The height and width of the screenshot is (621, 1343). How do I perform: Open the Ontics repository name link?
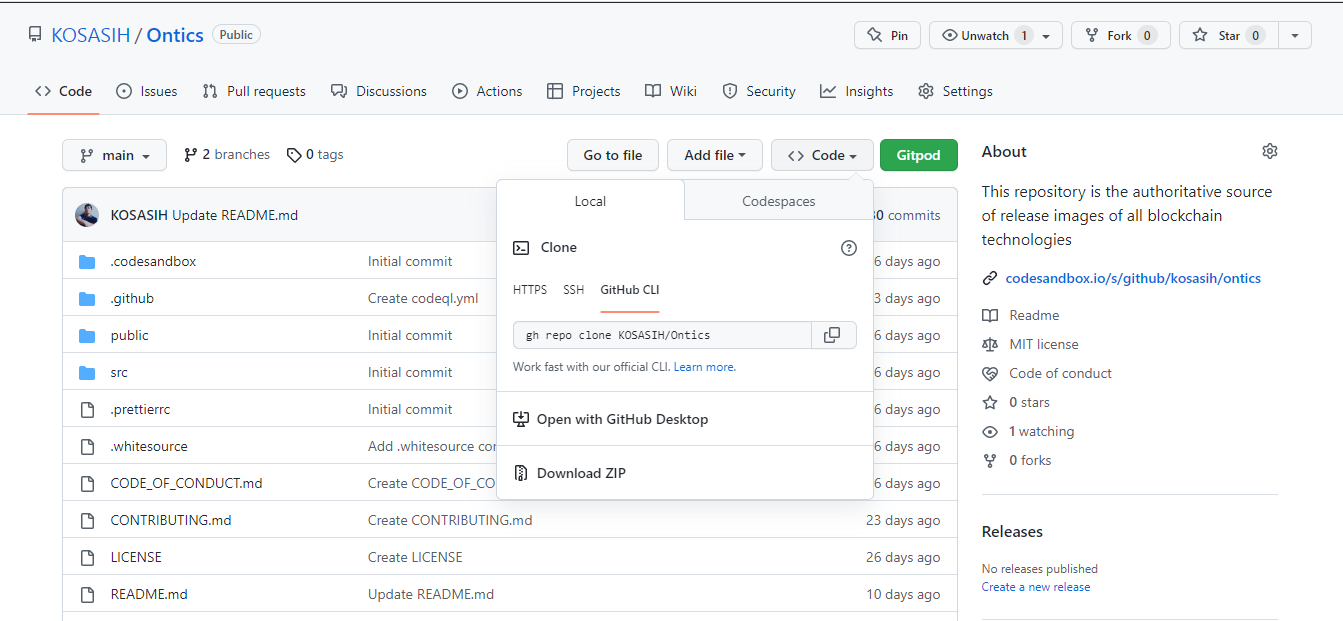click(175, 35)
